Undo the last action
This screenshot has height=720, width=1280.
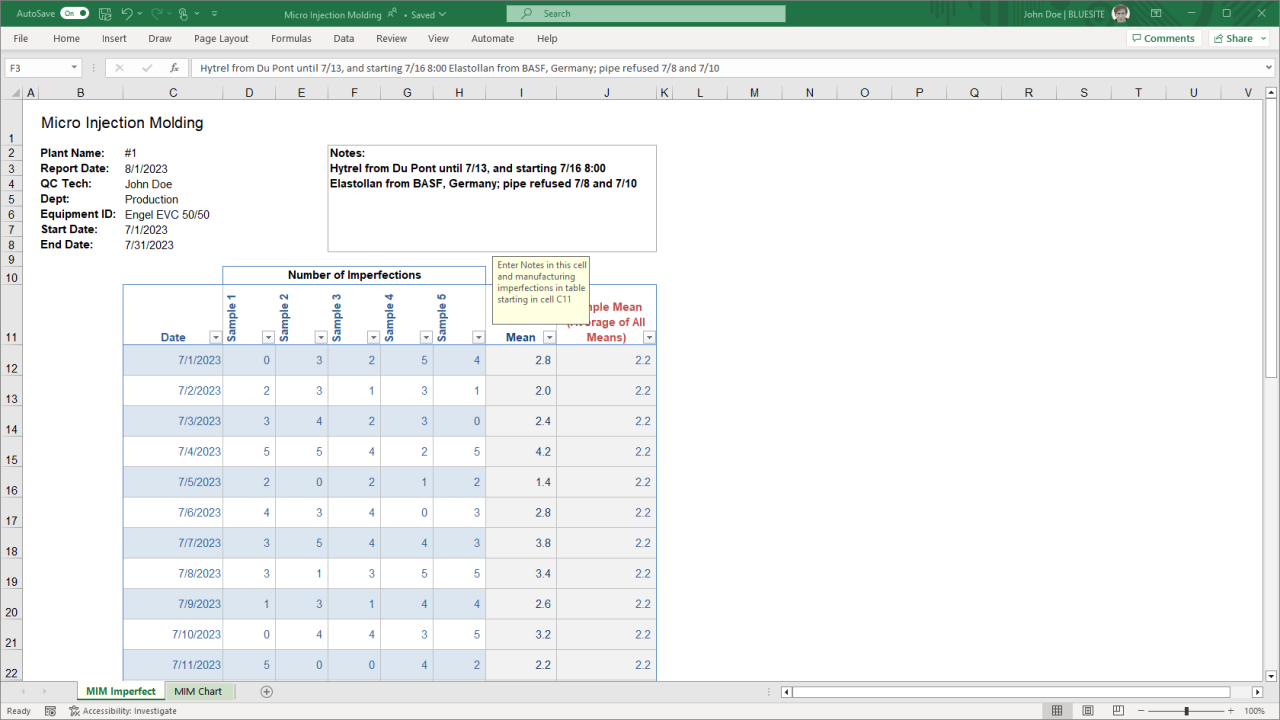pos(127,14)
